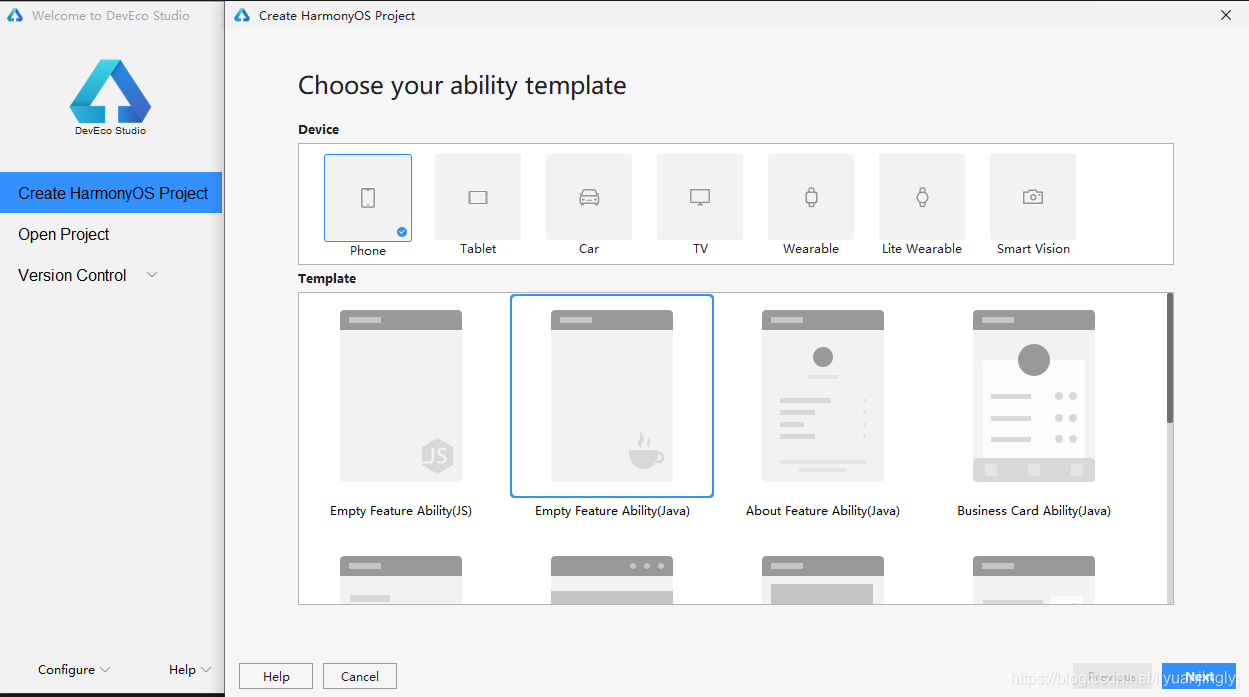This screenshot has height=697, width=1249.
Task: Click the Phone label text
Action: pos(368,251)
